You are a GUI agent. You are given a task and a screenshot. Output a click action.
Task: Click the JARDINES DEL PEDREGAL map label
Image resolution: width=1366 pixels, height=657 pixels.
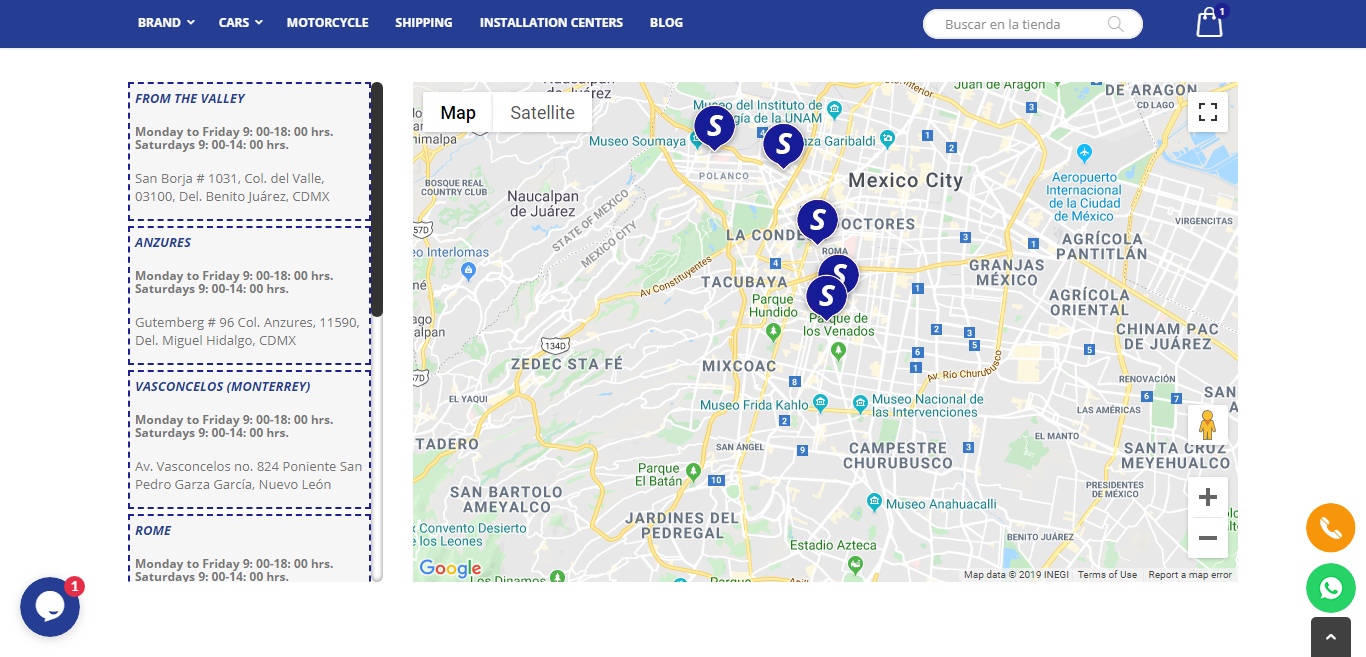(682, 525)
